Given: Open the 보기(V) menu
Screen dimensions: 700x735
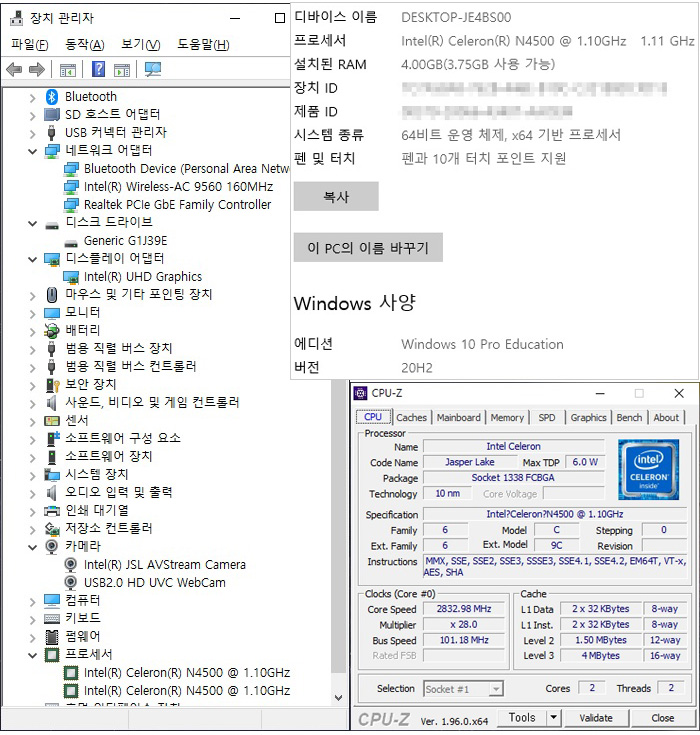Looking at the screenshot, I should point(141,45).
